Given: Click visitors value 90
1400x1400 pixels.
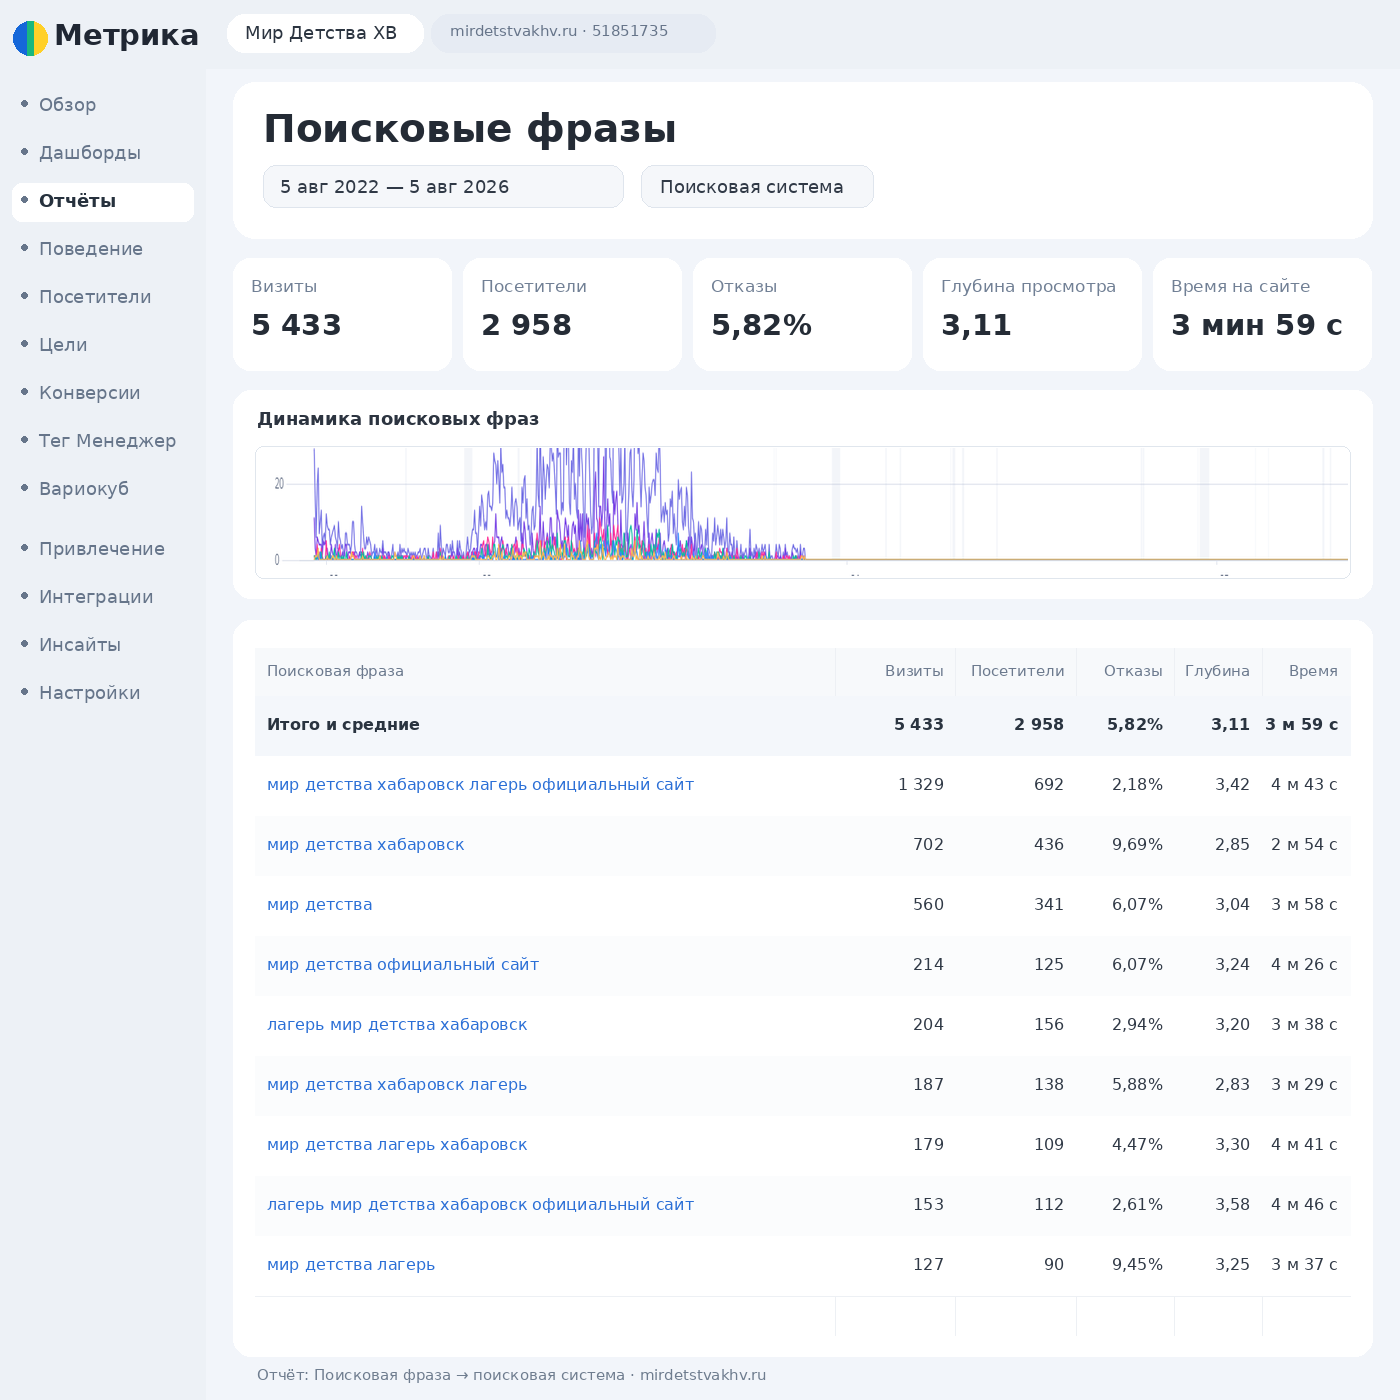Looking at the screenshot, I should pyautogui.click(x=1053, y=1265).
